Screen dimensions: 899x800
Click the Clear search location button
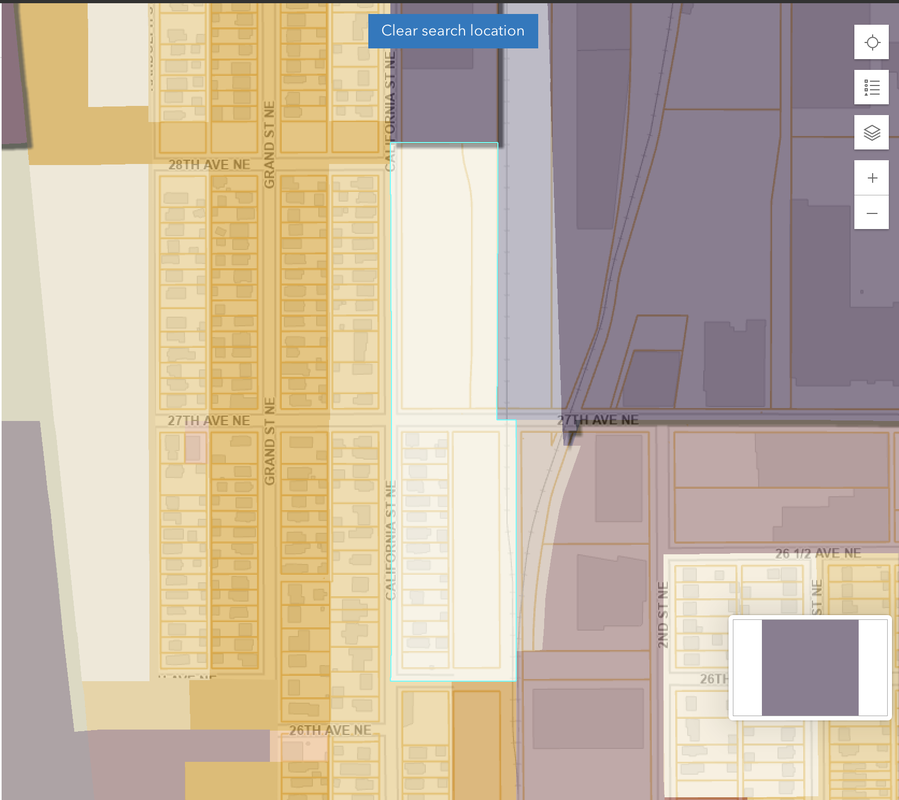pyautogui.click(x=452, y=31)
